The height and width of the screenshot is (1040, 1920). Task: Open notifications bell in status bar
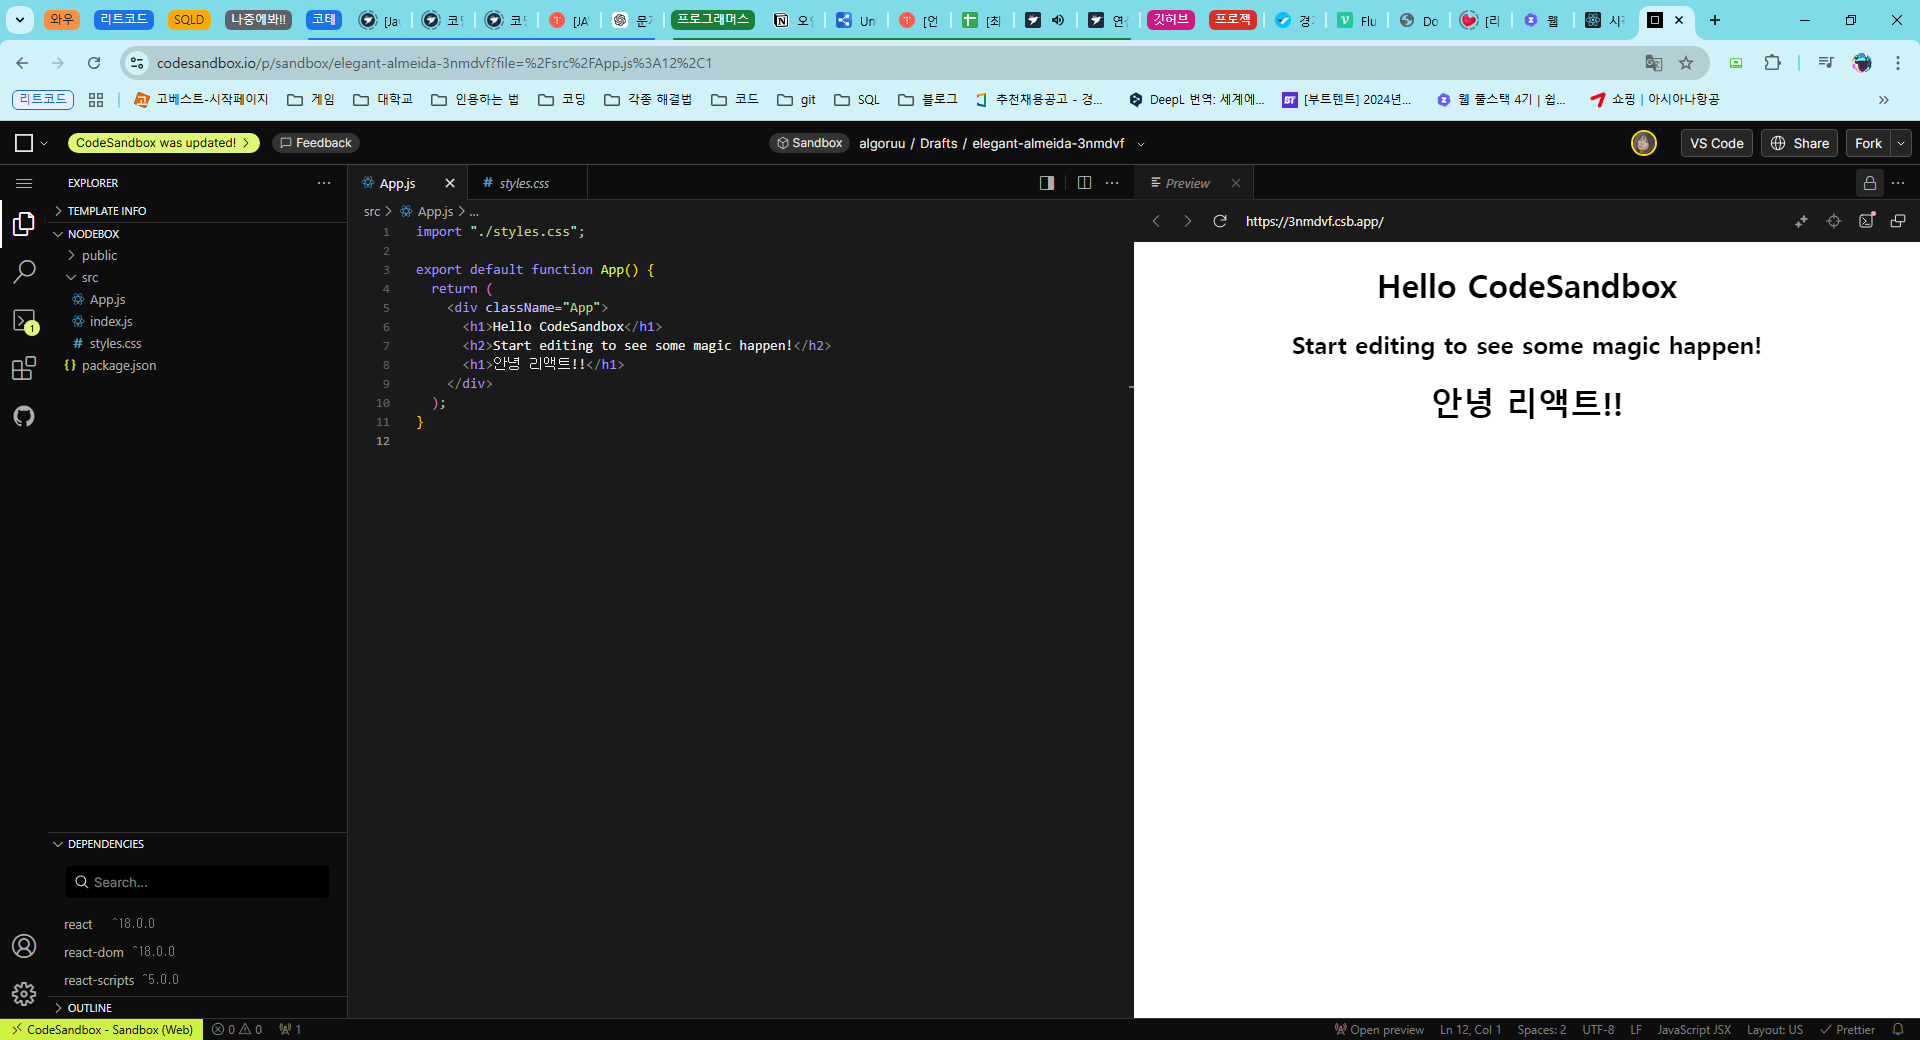coord(1898,1029)
